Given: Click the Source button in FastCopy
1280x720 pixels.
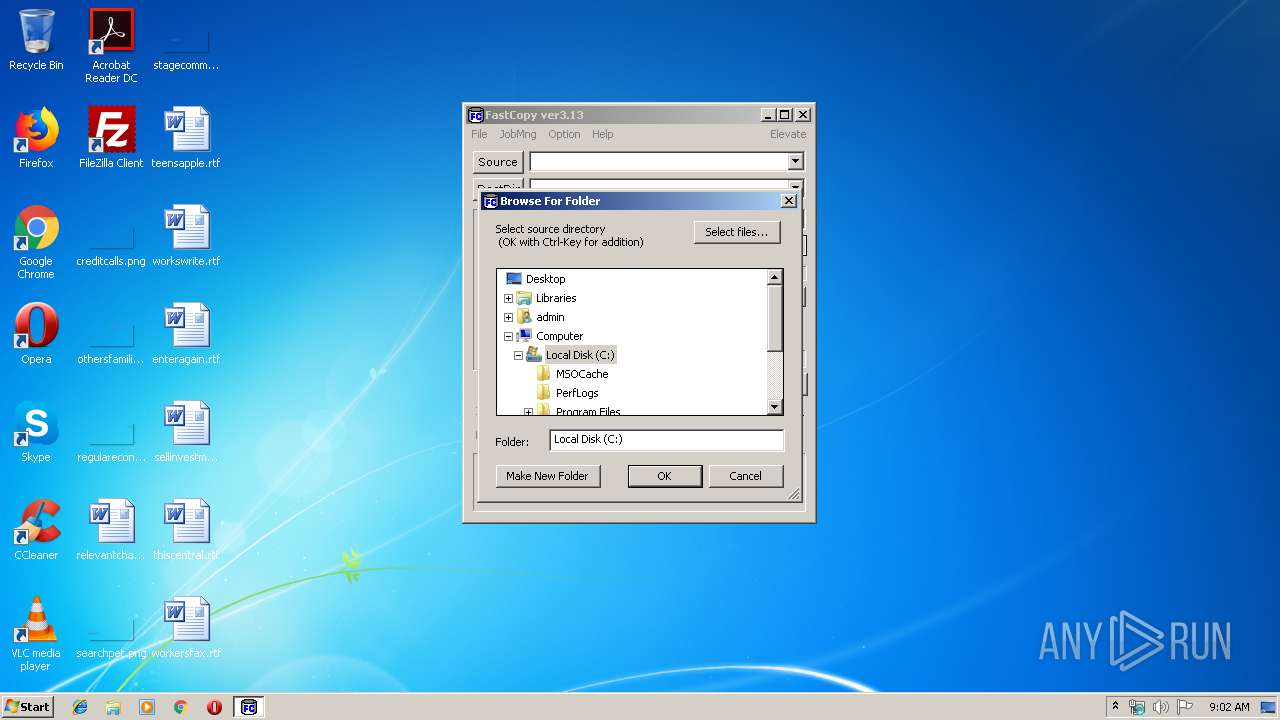Looking at the screenshot, I should tap(498, 162).
